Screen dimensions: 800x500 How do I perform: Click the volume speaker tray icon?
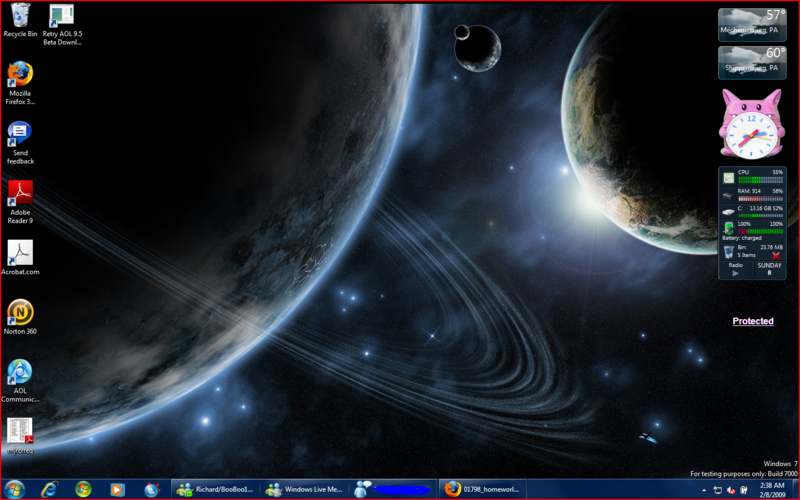point(731,490)
